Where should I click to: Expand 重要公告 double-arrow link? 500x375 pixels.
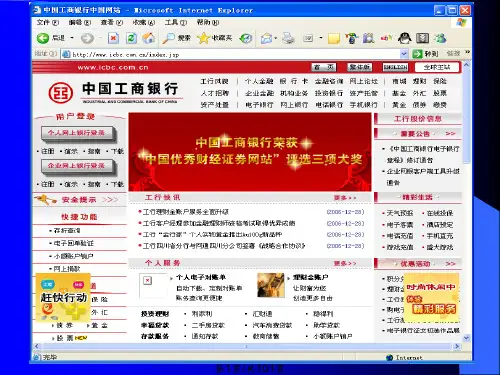click(x=450, y=133)
